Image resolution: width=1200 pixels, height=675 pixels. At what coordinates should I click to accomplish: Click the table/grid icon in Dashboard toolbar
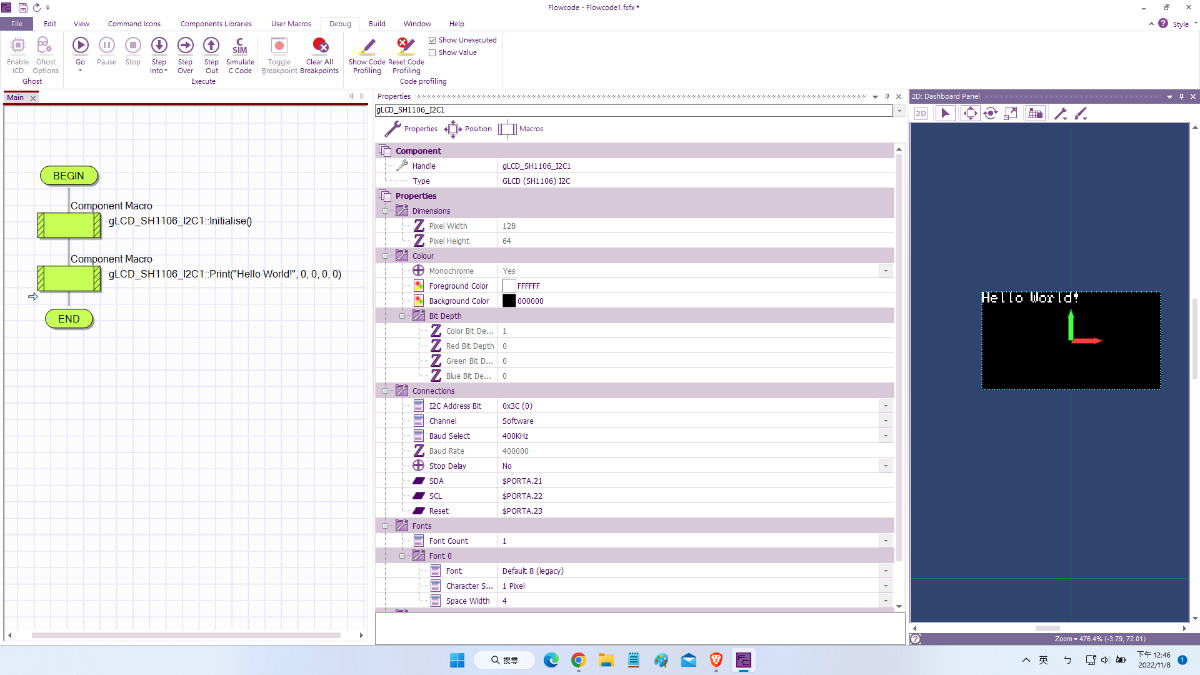click(1036, 113)
